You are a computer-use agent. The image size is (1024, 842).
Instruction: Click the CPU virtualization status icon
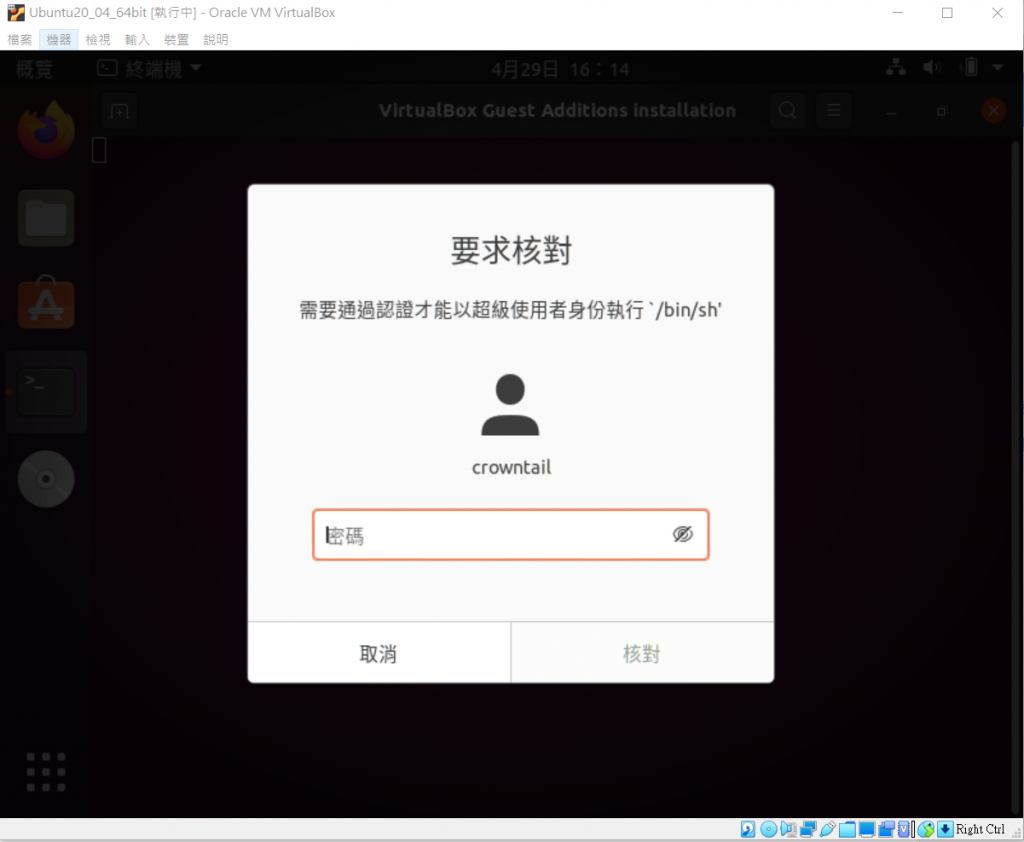pos(904,830)
